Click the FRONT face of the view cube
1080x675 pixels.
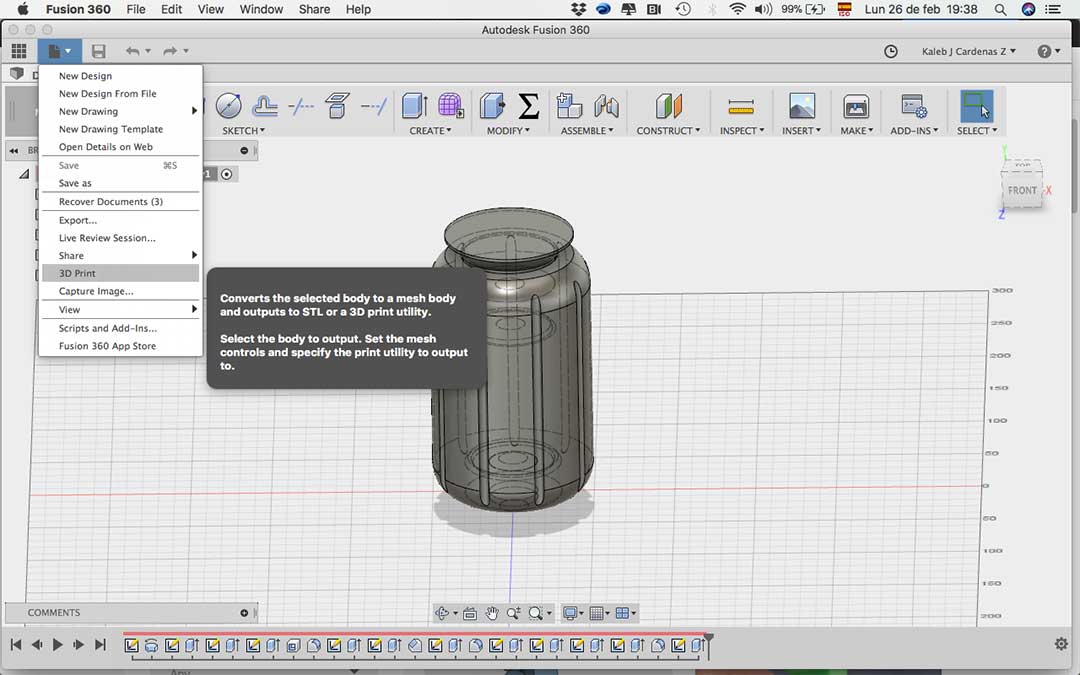point(1021,190)
